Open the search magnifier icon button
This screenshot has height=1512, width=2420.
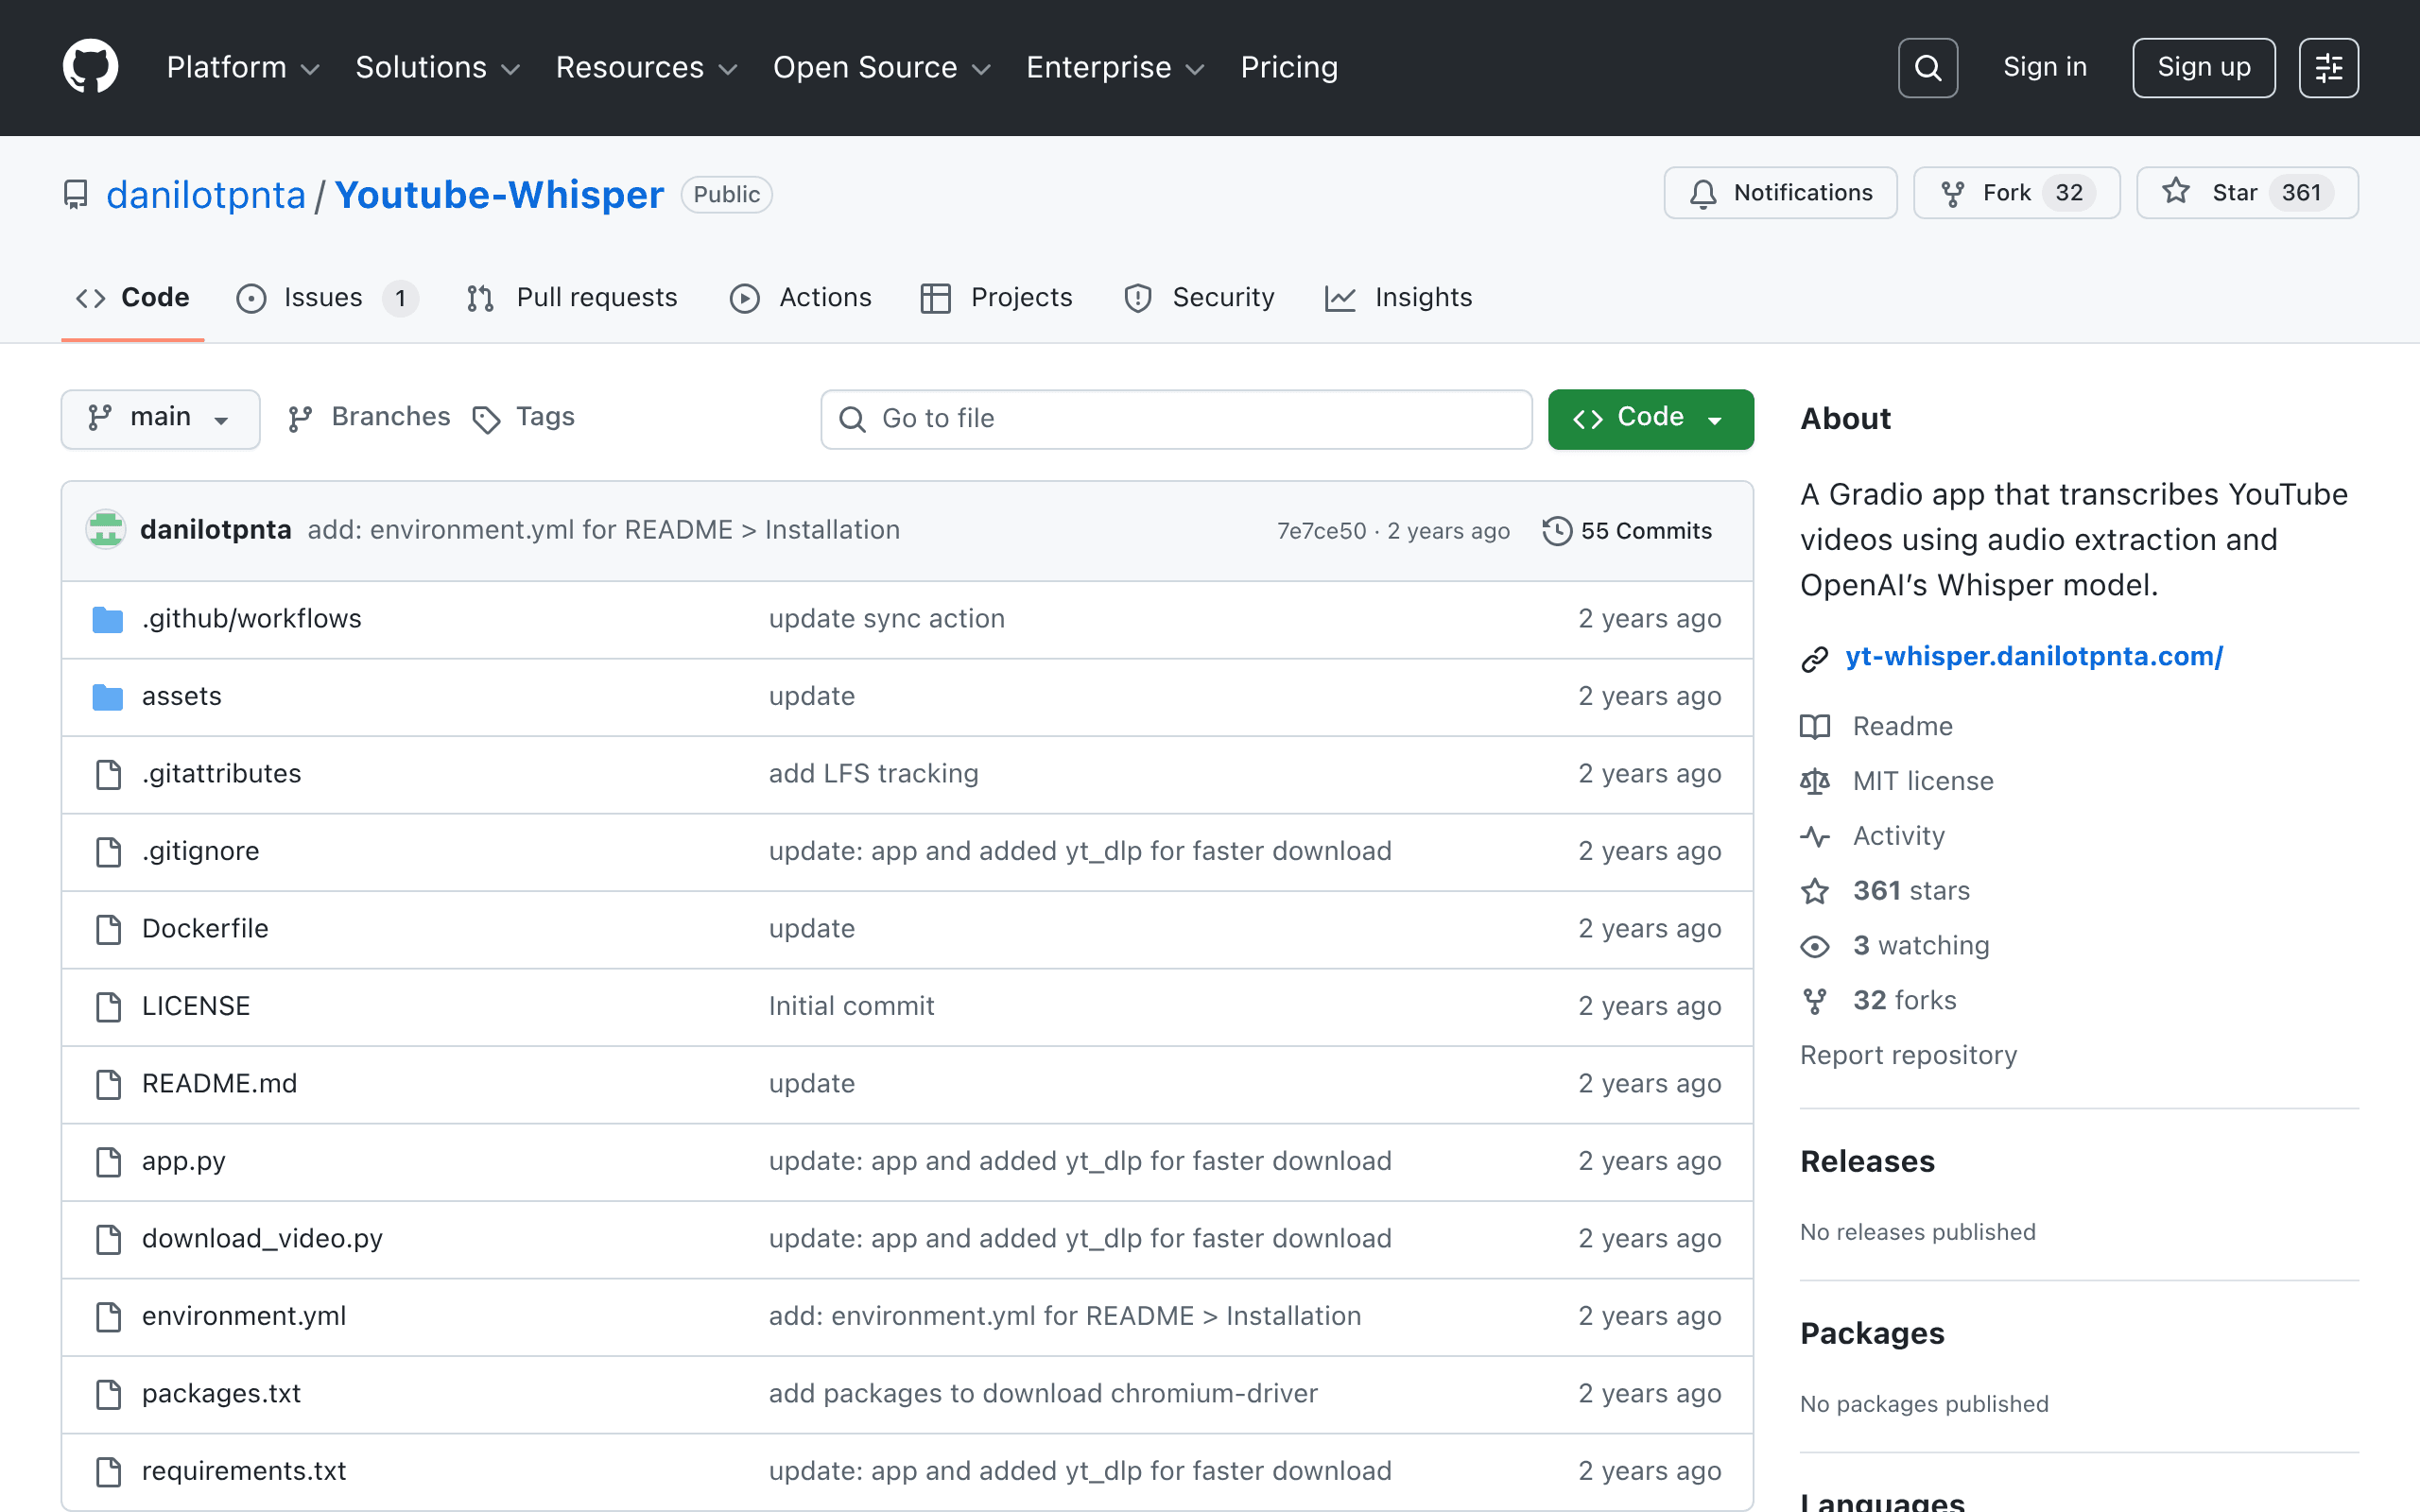click(1927, 68)
